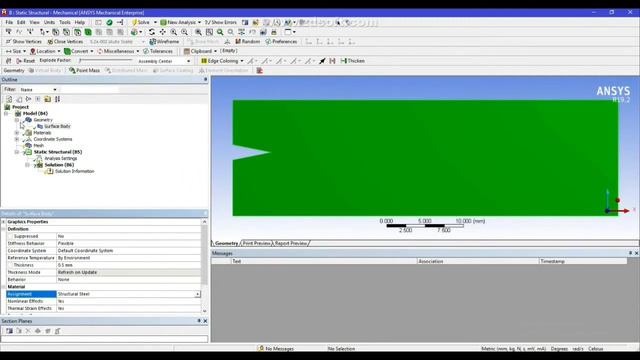This screenshot has width=640, height=360.
Task: Open the Tools menu
Action: (x=65, y=22)
